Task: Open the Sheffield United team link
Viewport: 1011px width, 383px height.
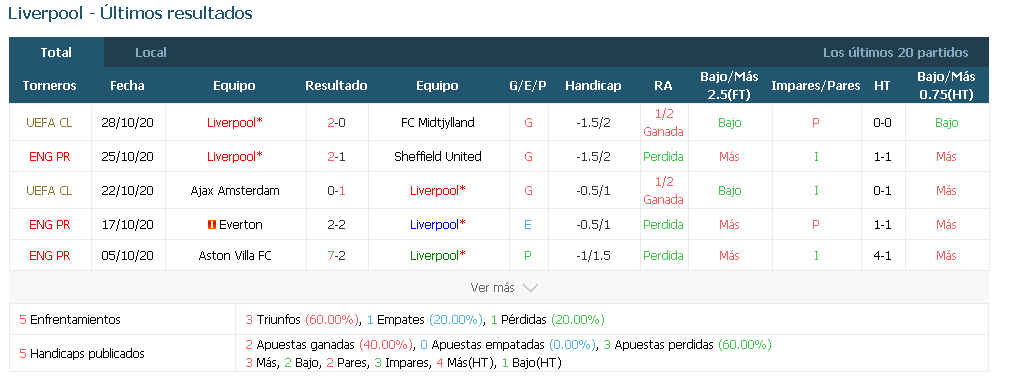Action: pyautogui.click(x=438, y=157)
